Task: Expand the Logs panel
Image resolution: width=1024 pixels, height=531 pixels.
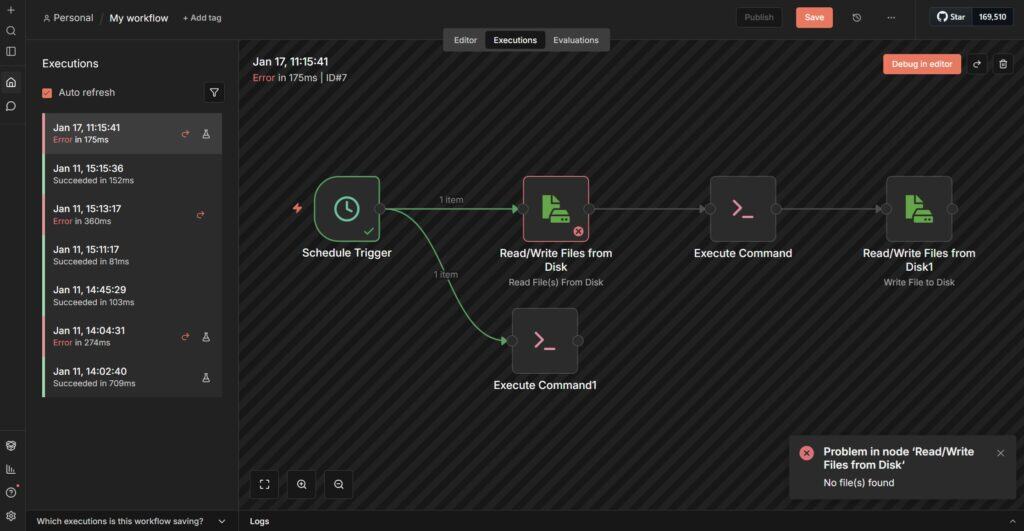Action: 260,521
